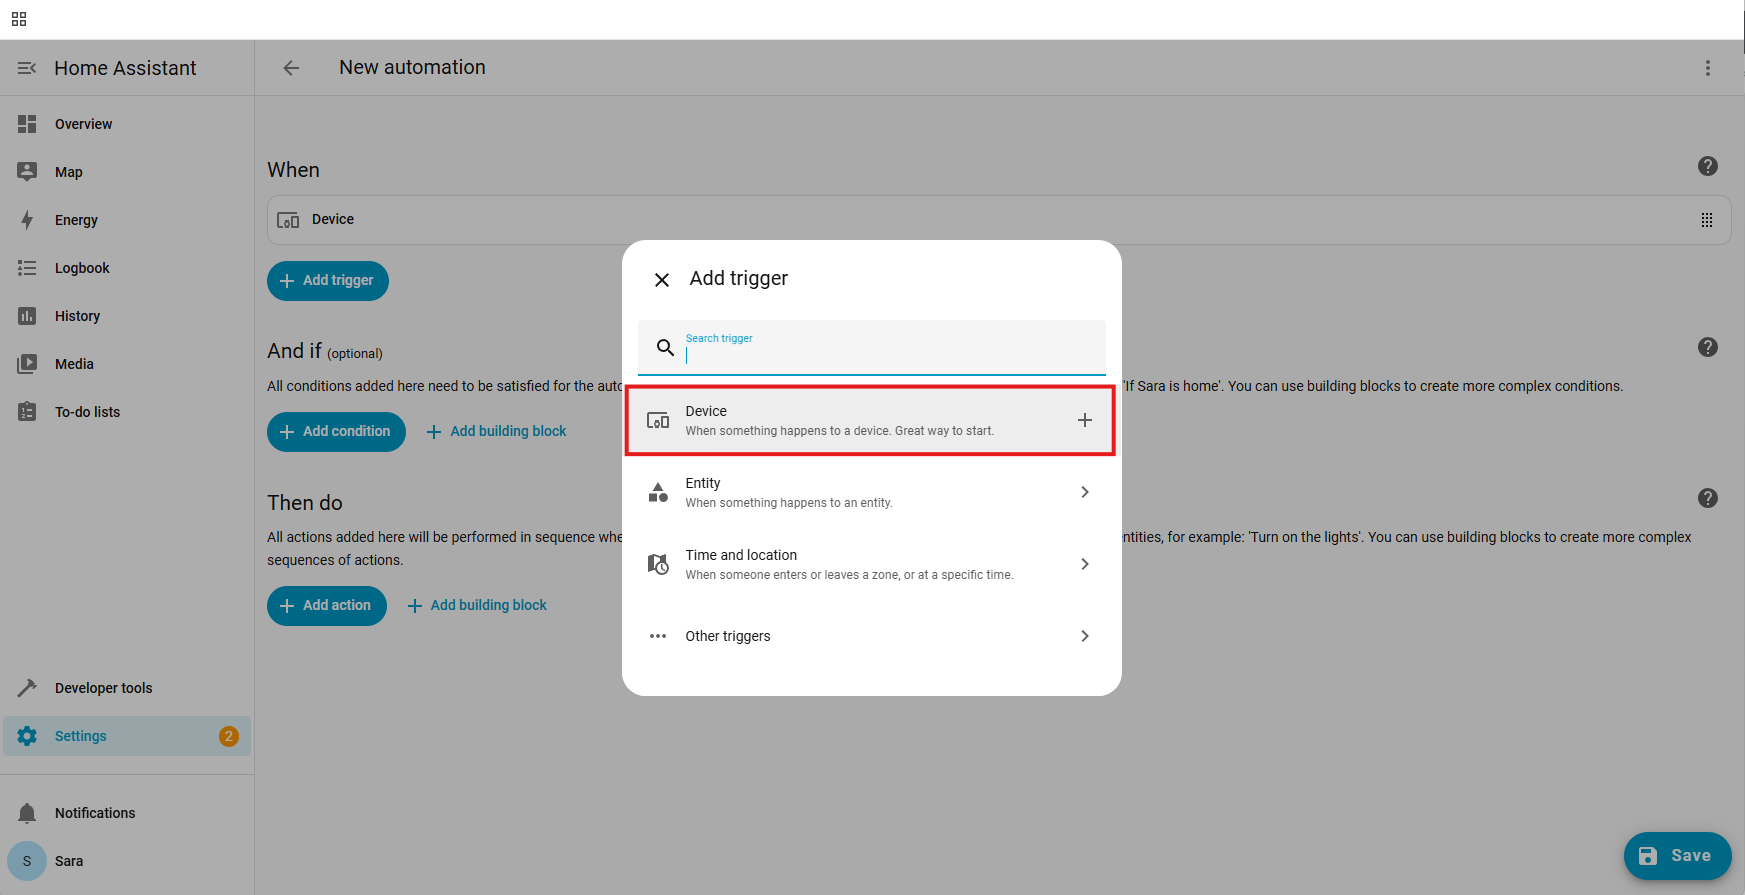Viewport: 1745px width, 895px height.
Task: Open help for the Then do section
Action: point(1707,498)
